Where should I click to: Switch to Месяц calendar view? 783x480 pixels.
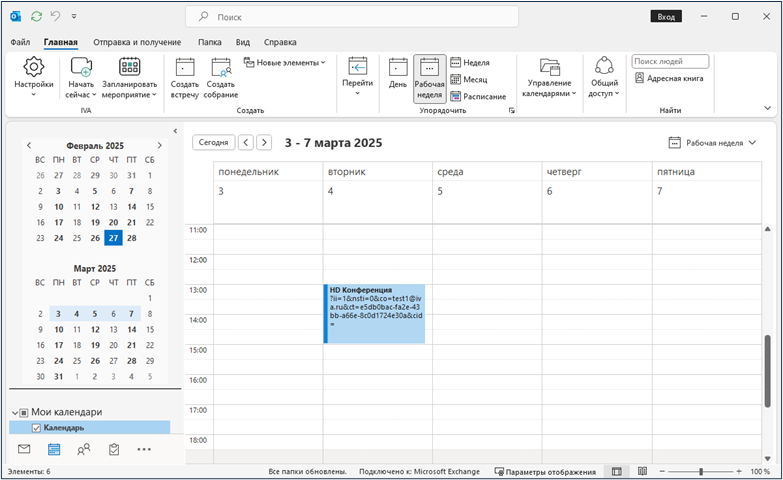click(470, 79)
